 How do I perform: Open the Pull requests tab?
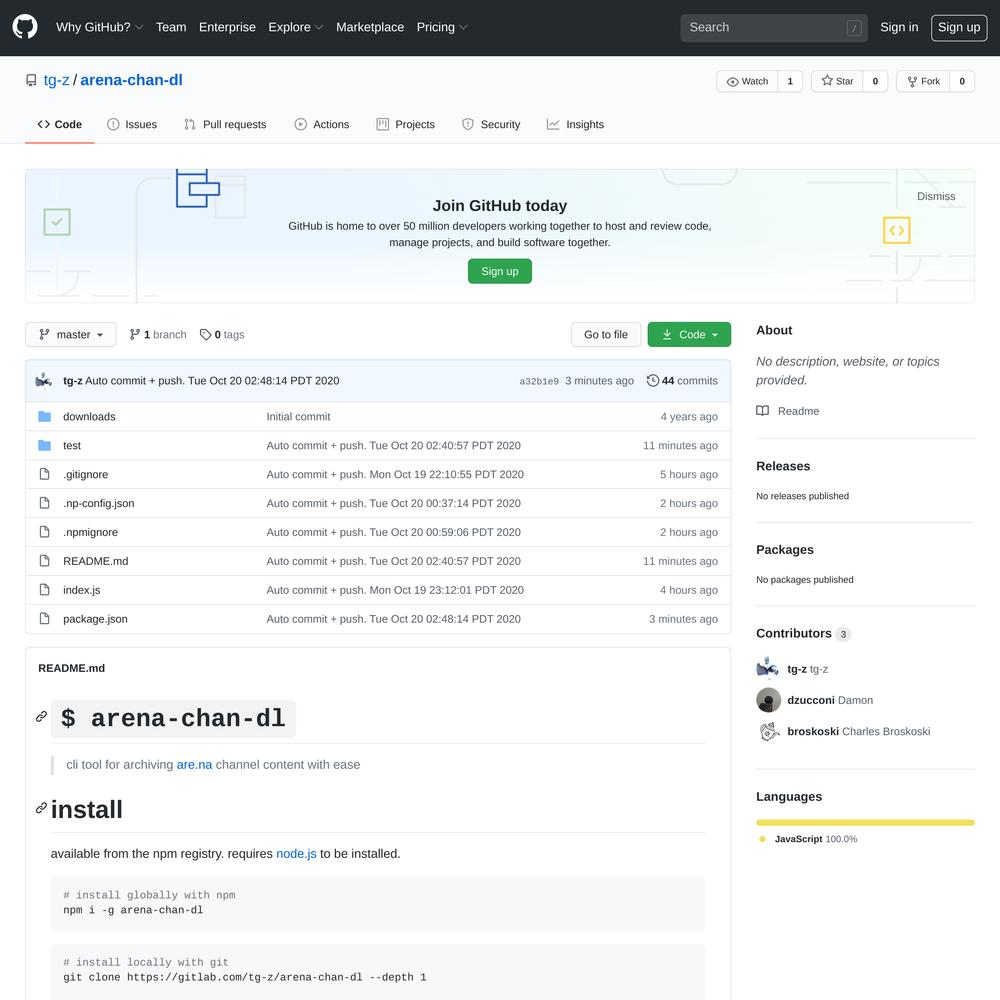[x=225, y=124]
